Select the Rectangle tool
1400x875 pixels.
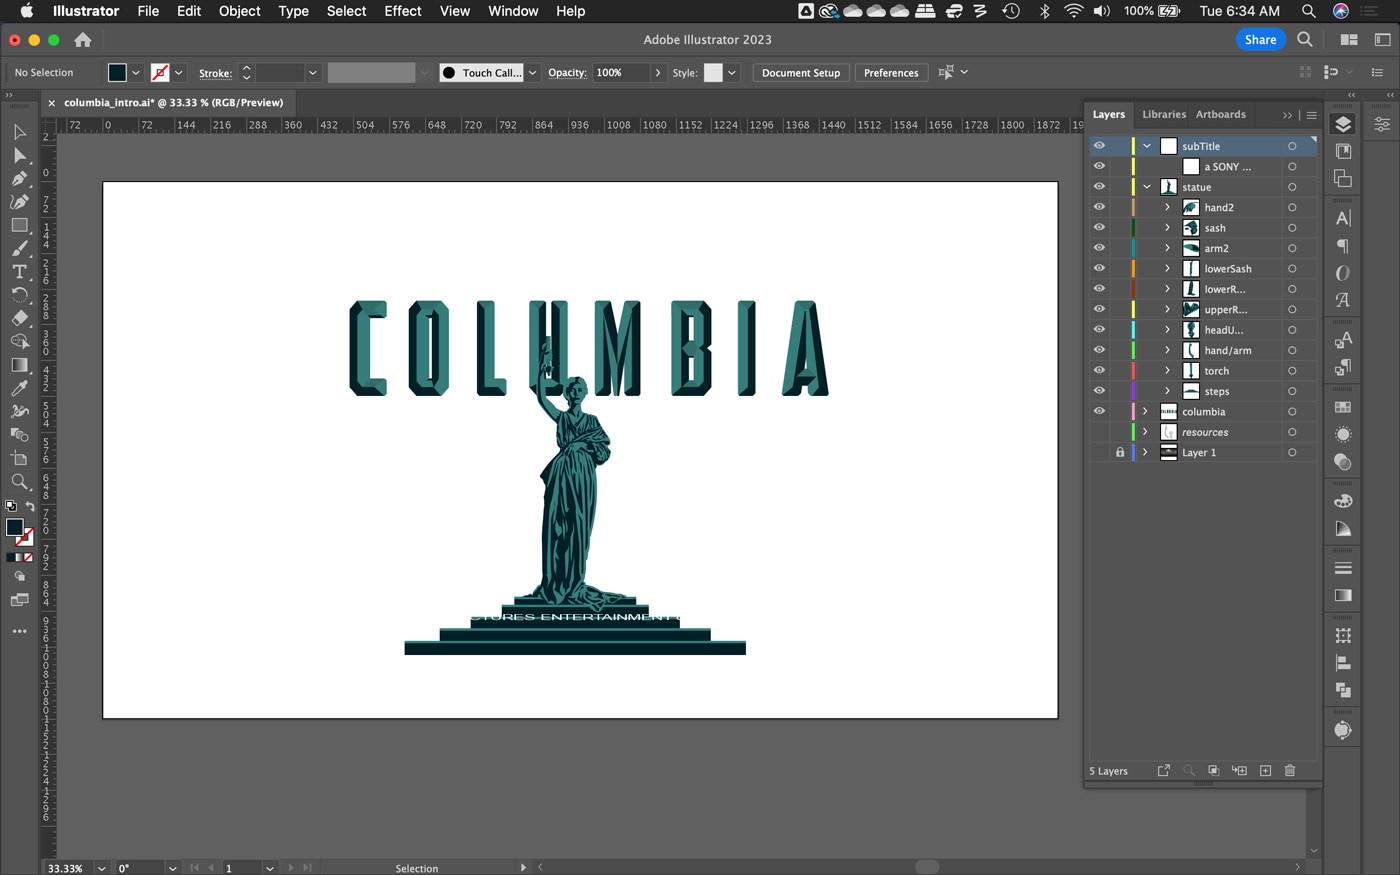coord(19,225)
